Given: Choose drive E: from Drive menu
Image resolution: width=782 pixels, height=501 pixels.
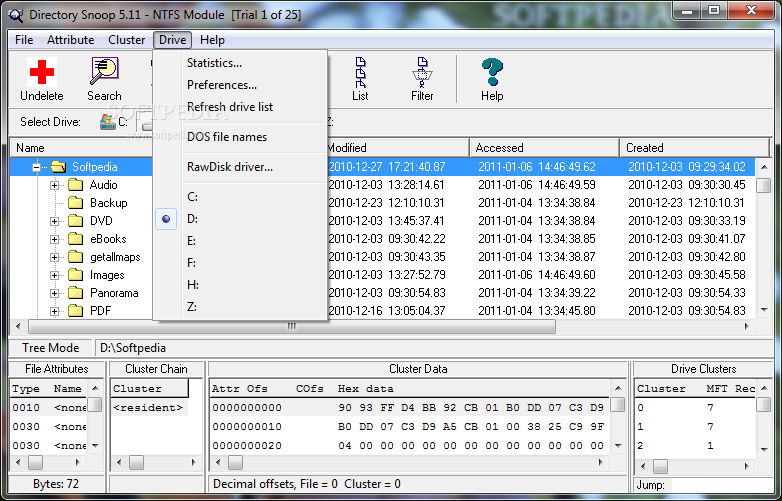Looking at the screenshot, I should (x=240, y=241).
